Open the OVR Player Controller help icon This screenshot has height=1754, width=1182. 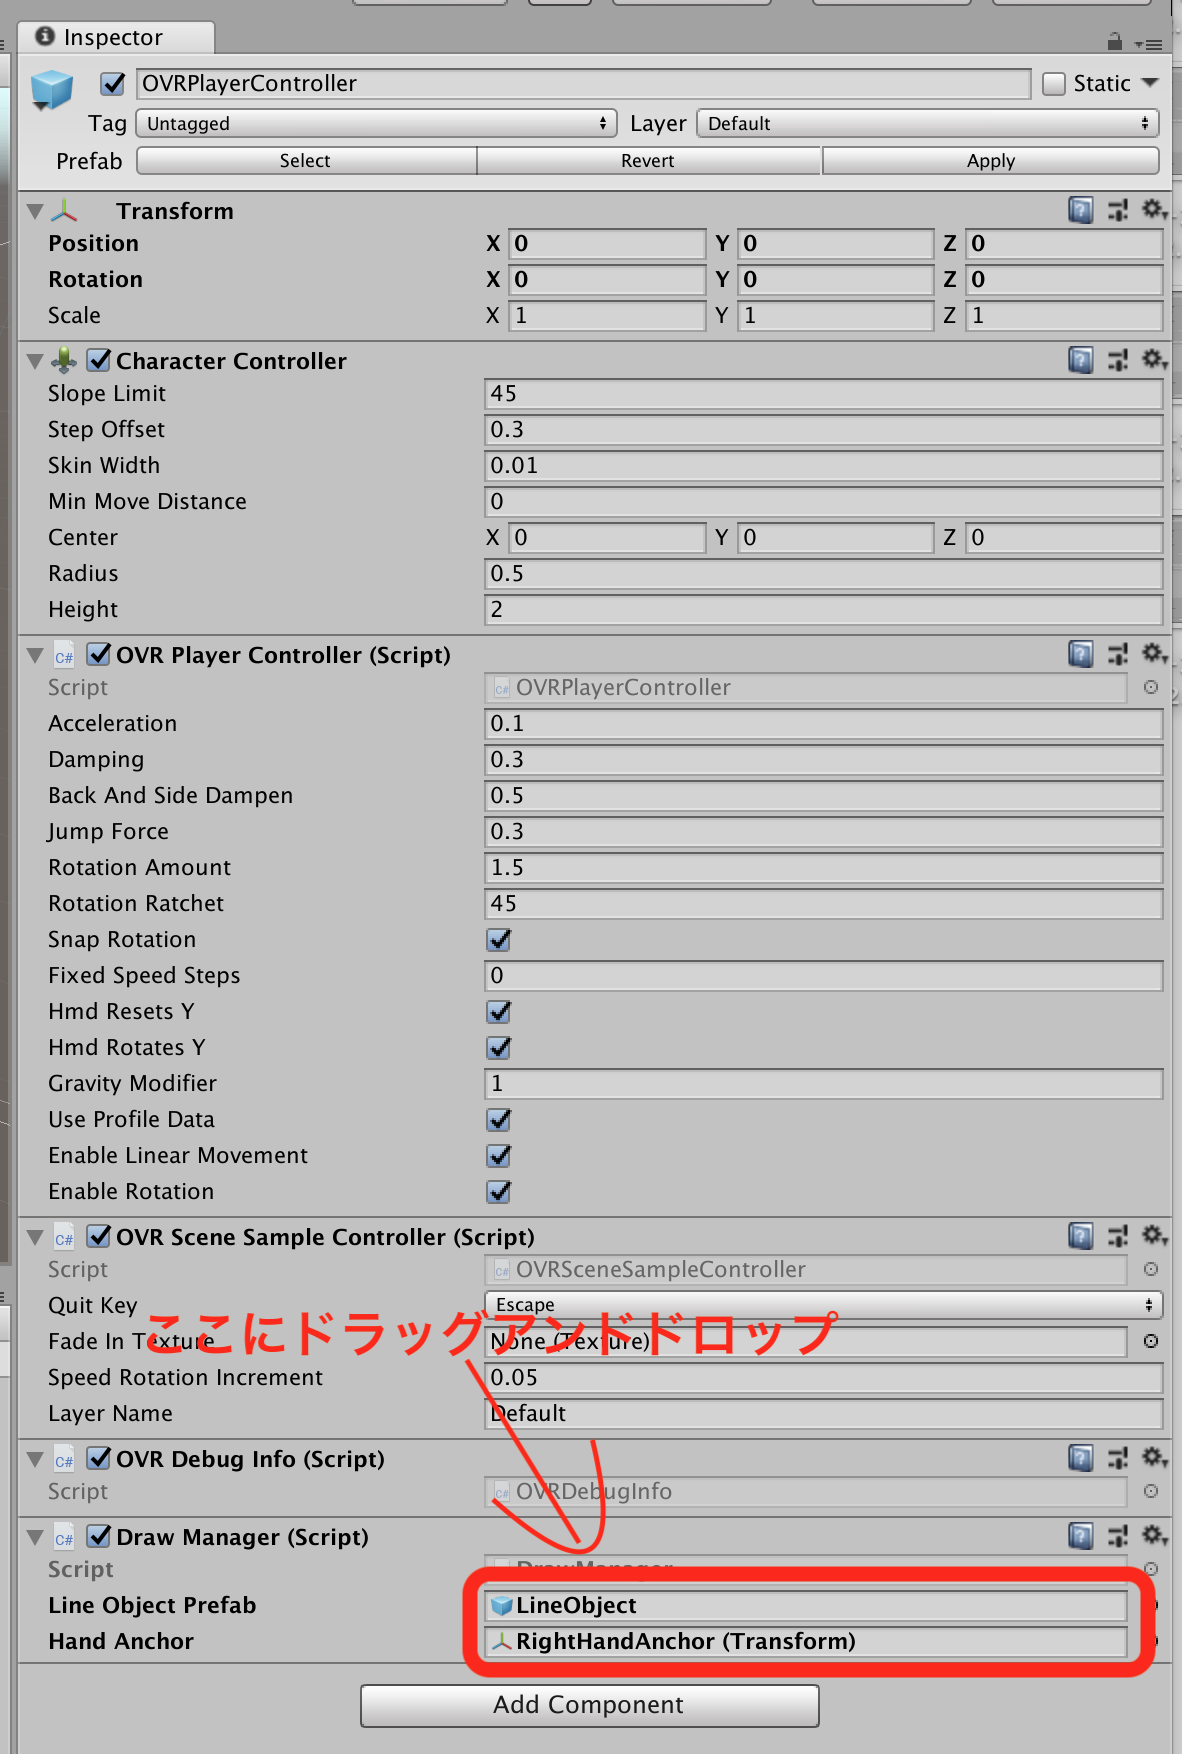(1080, 654)
